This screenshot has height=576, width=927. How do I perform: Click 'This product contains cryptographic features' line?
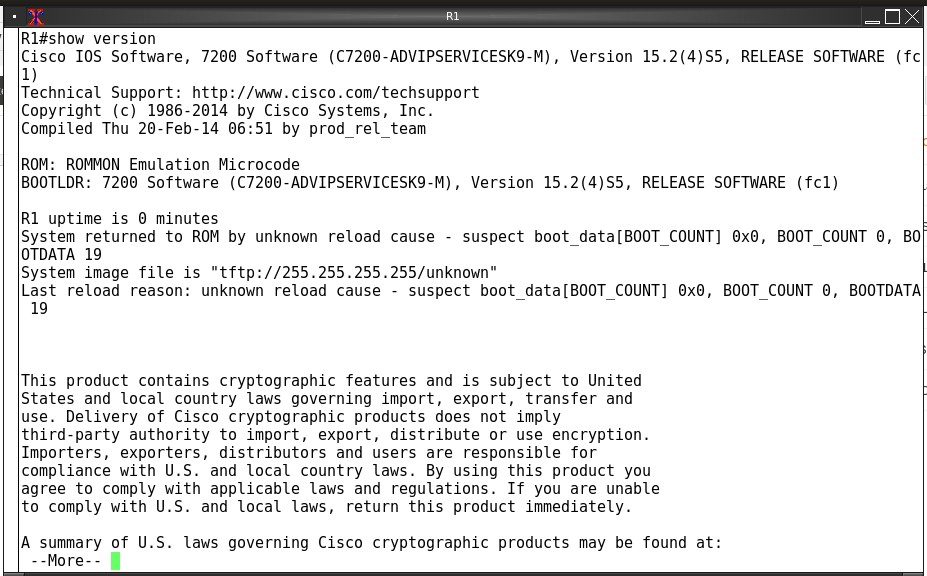332,381
